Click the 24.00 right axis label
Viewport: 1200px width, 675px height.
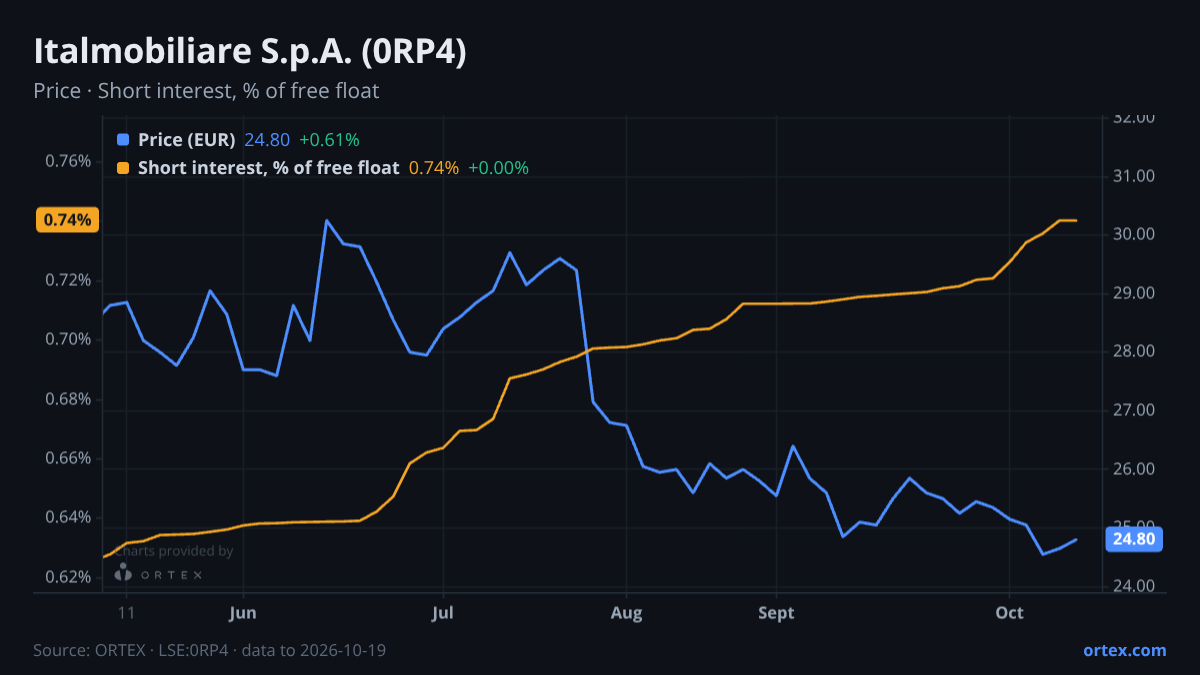1134,586
